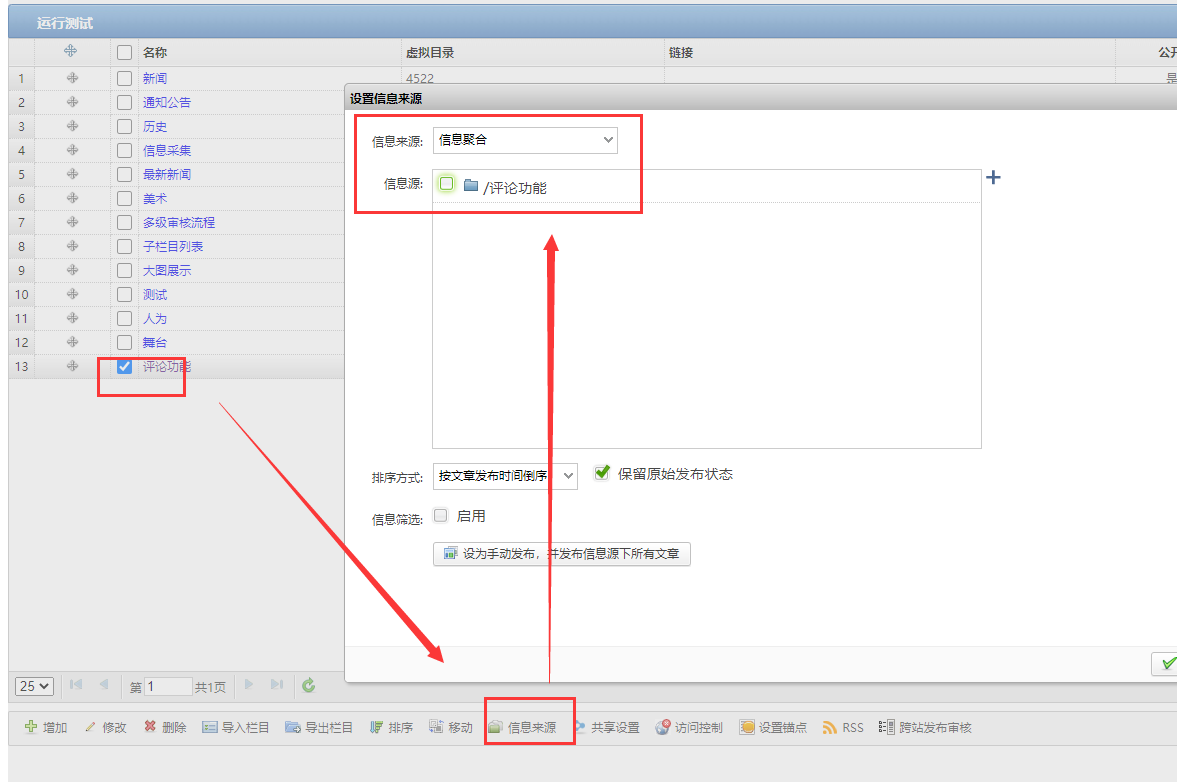The width and height of the screenshot is (1177, 782).
Task: Click the page number input field
Action: pyautogui.click(x=168, y=687)
